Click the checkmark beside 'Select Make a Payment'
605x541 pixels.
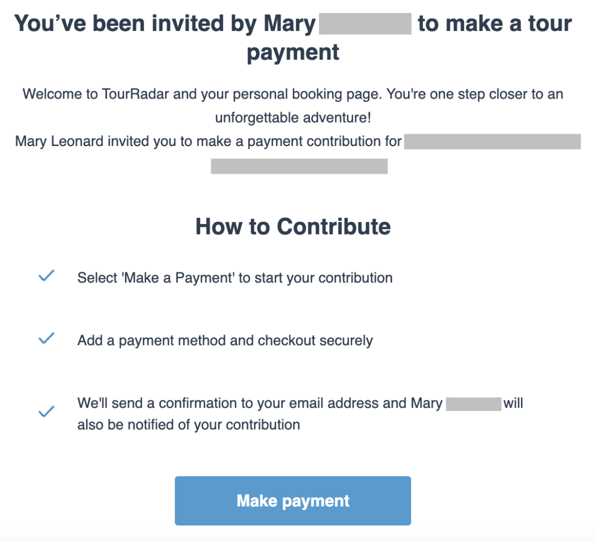coord(46,276)
